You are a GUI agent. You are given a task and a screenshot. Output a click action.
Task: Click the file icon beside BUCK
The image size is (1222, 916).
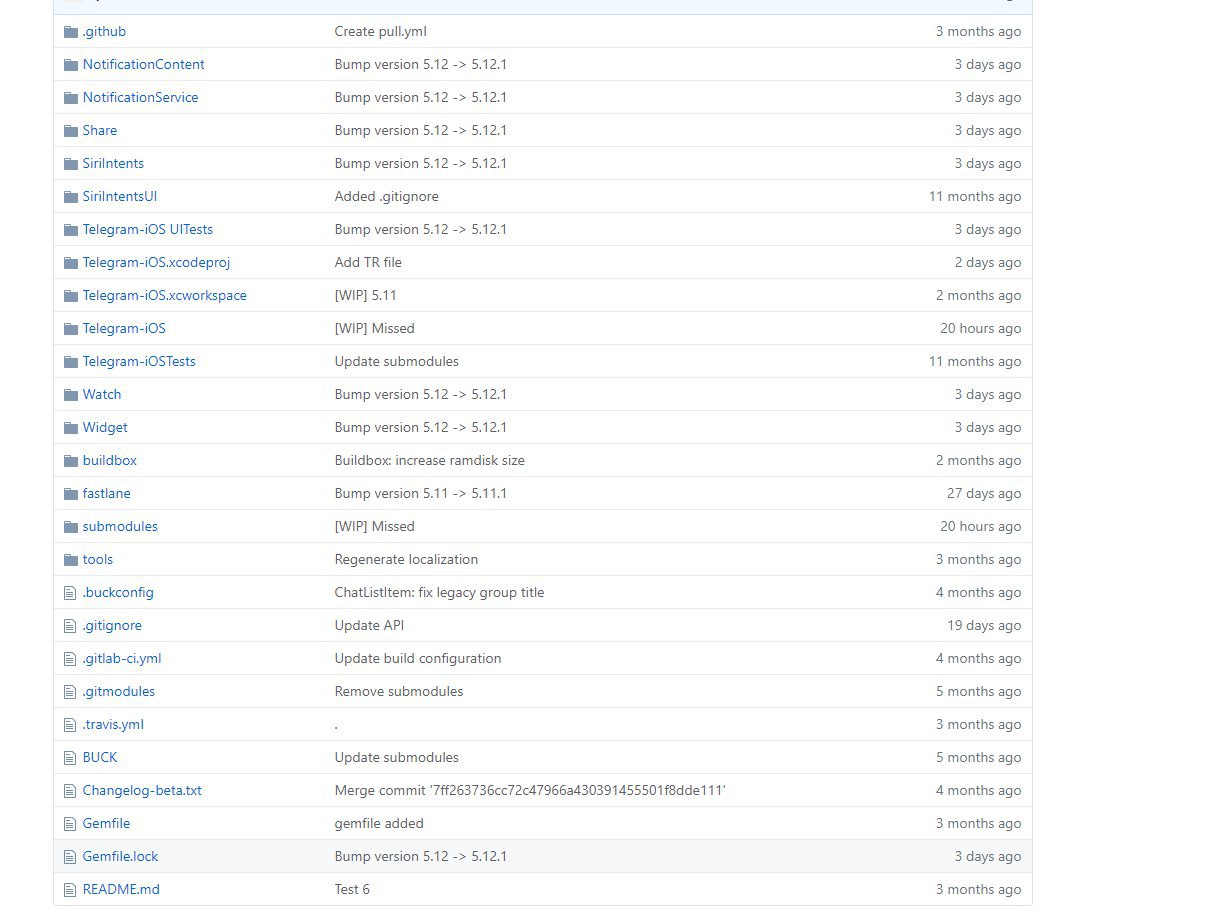70,758
